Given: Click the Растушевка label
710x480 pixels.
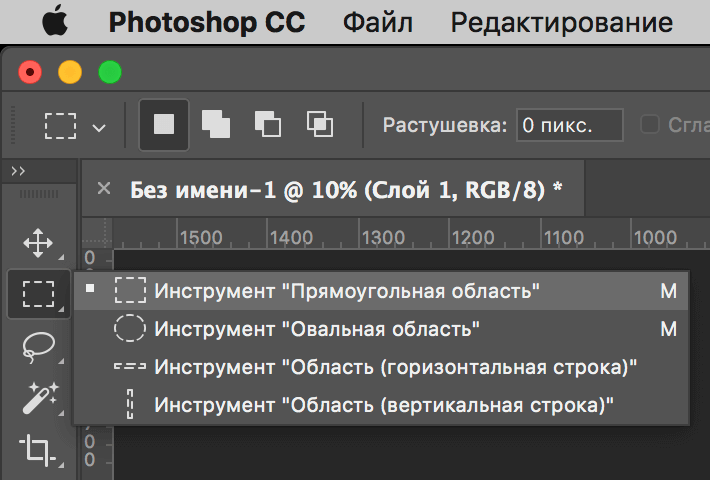Looking at the screenshot, I should (x=445, y=125).
